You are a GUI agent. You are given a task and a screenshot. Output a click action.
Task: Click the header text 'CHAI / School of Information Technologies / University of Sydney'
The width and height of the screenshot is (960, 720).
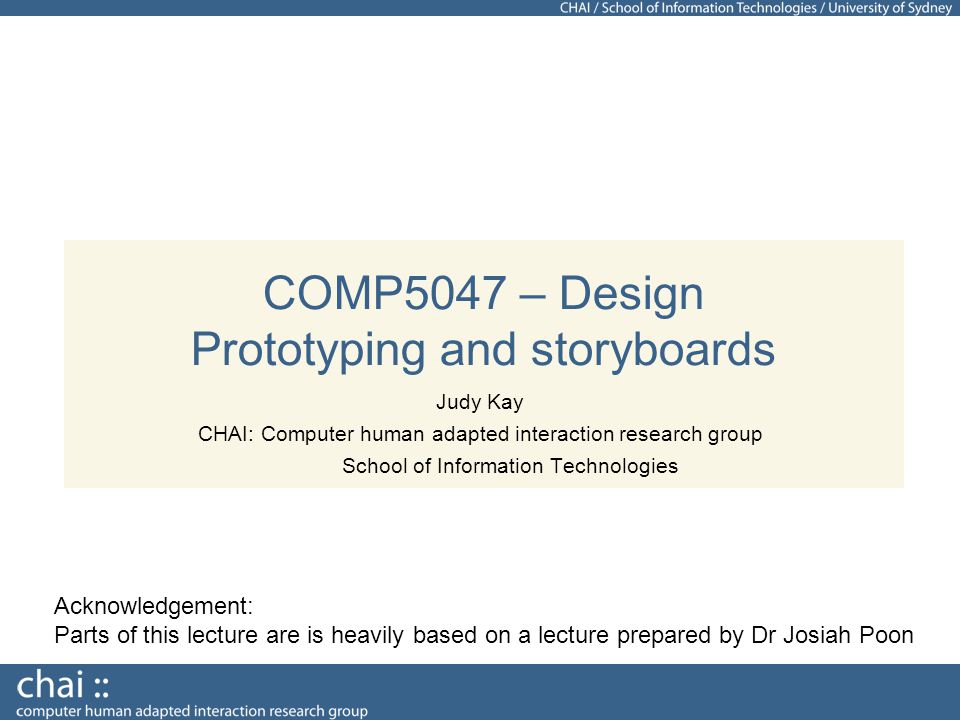[x=756, y=8]
